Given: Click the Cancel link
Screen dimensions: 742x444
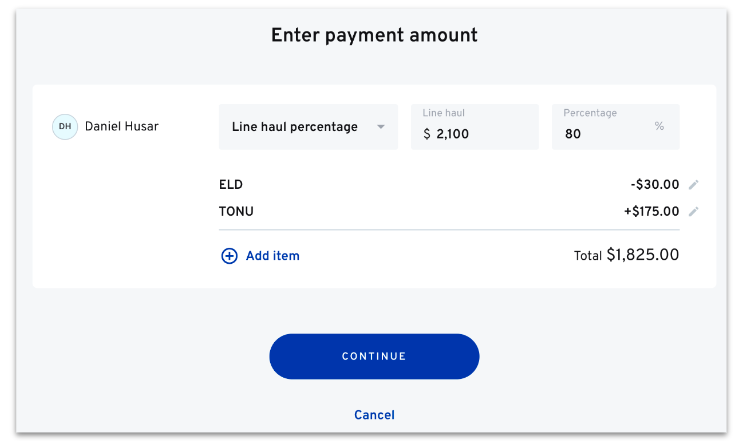Looking at the screenshot, I should coord(374,415).
